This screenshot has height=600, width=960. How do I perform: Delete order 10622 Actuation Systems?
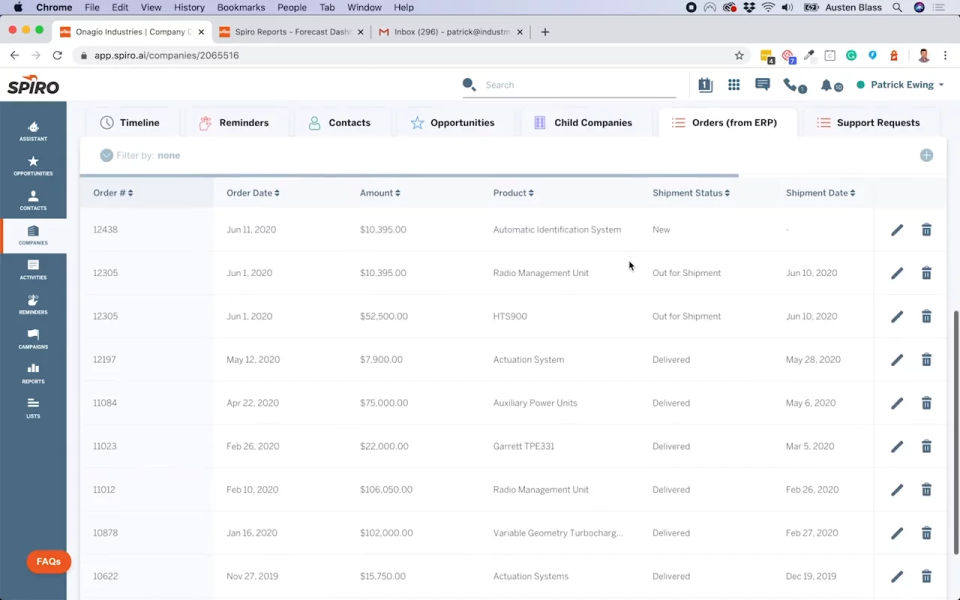point(926,577)
